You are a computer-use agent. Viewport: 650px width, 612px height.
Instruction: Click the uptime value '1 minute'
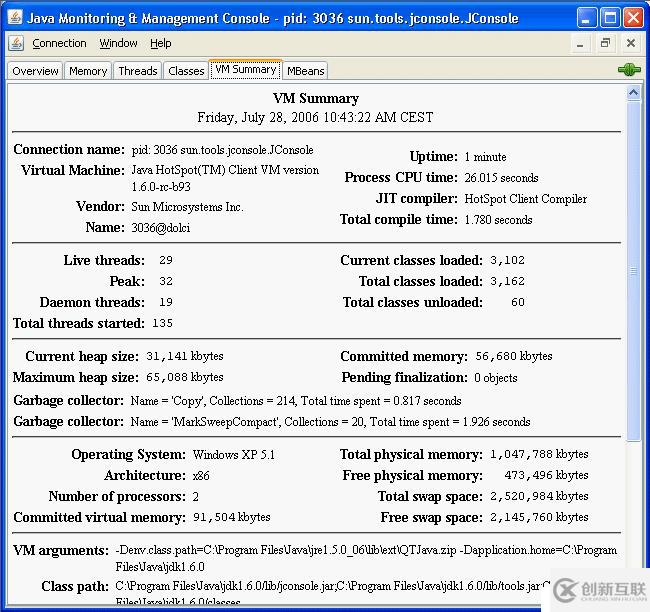click(x=485, y=157)
